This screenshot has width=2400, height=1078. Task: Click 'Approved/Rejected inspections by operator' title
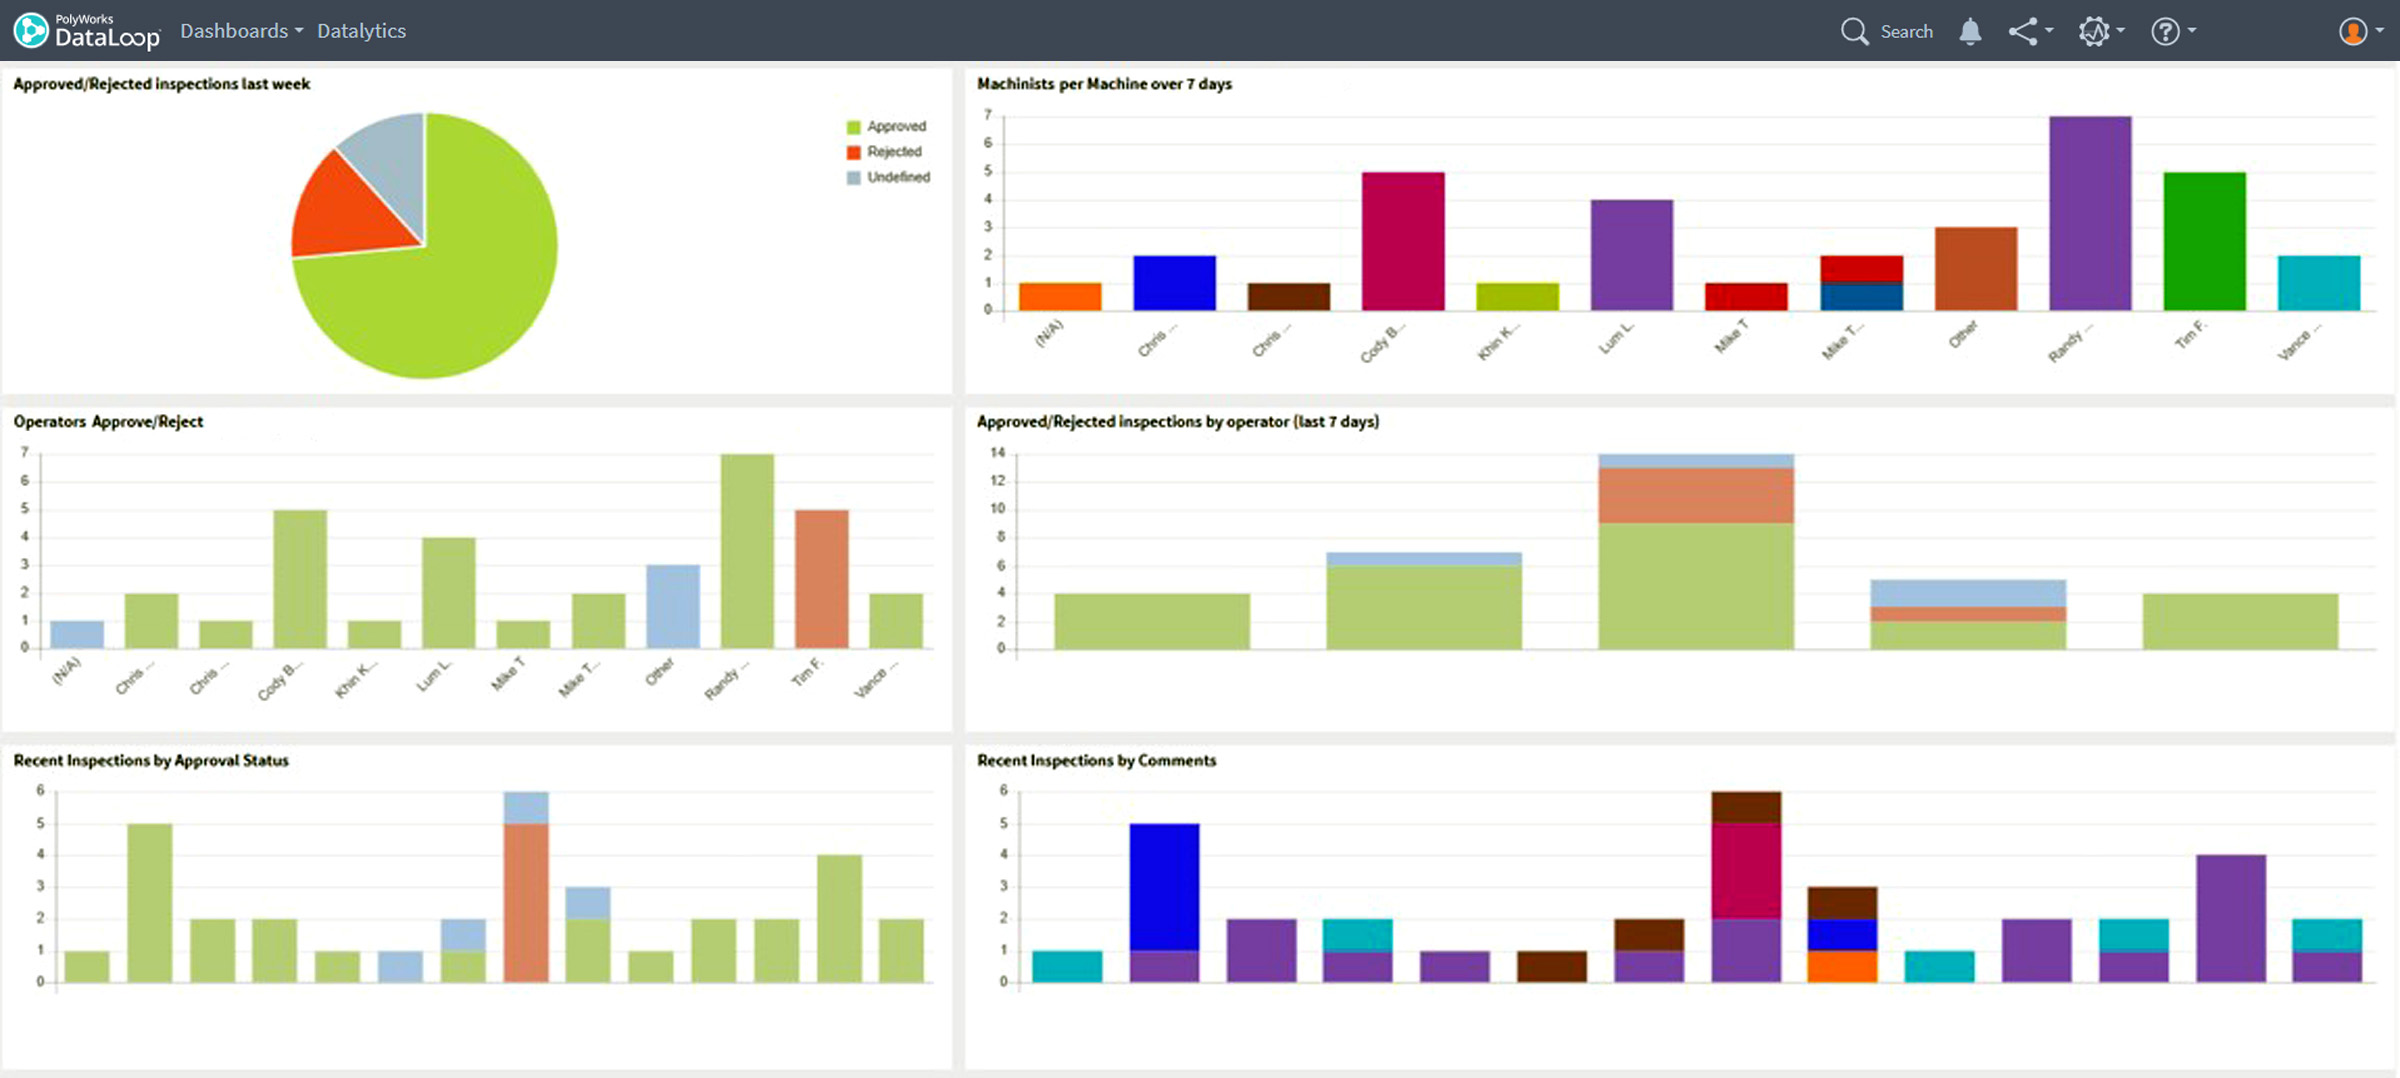tap(1178, 422)
